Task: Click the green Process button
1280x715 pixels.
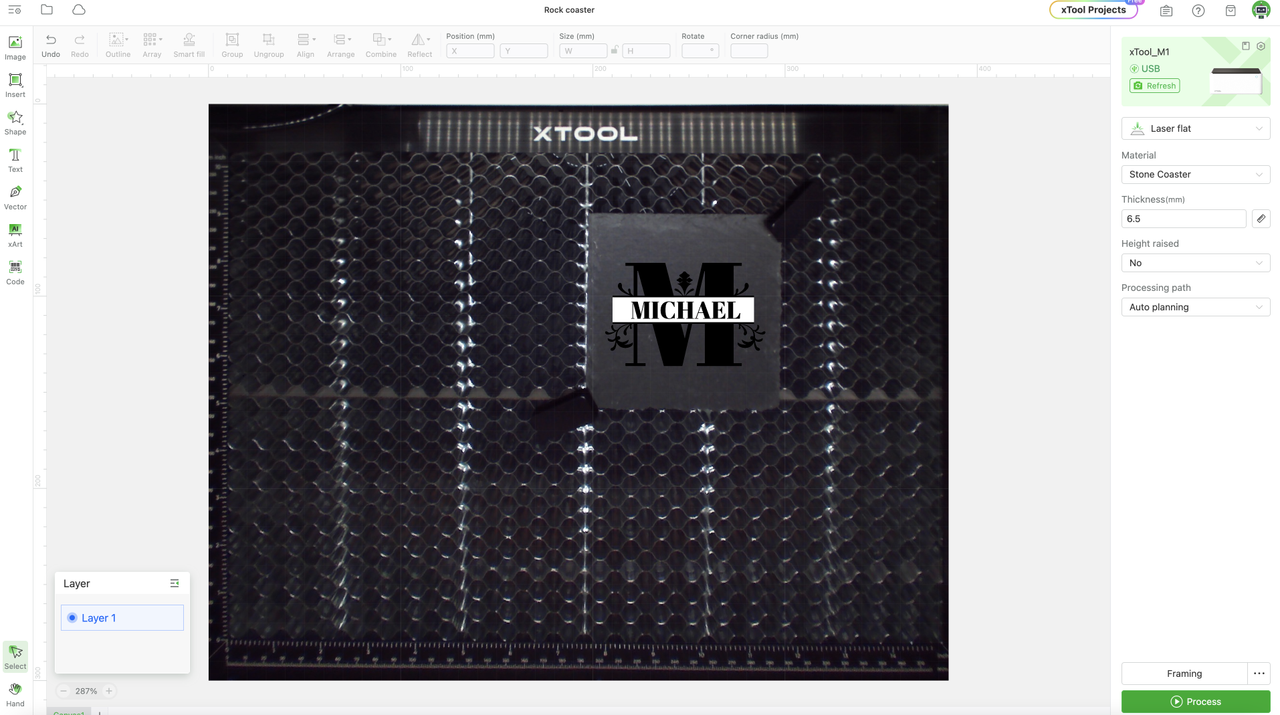Action: pos(1196,702)
